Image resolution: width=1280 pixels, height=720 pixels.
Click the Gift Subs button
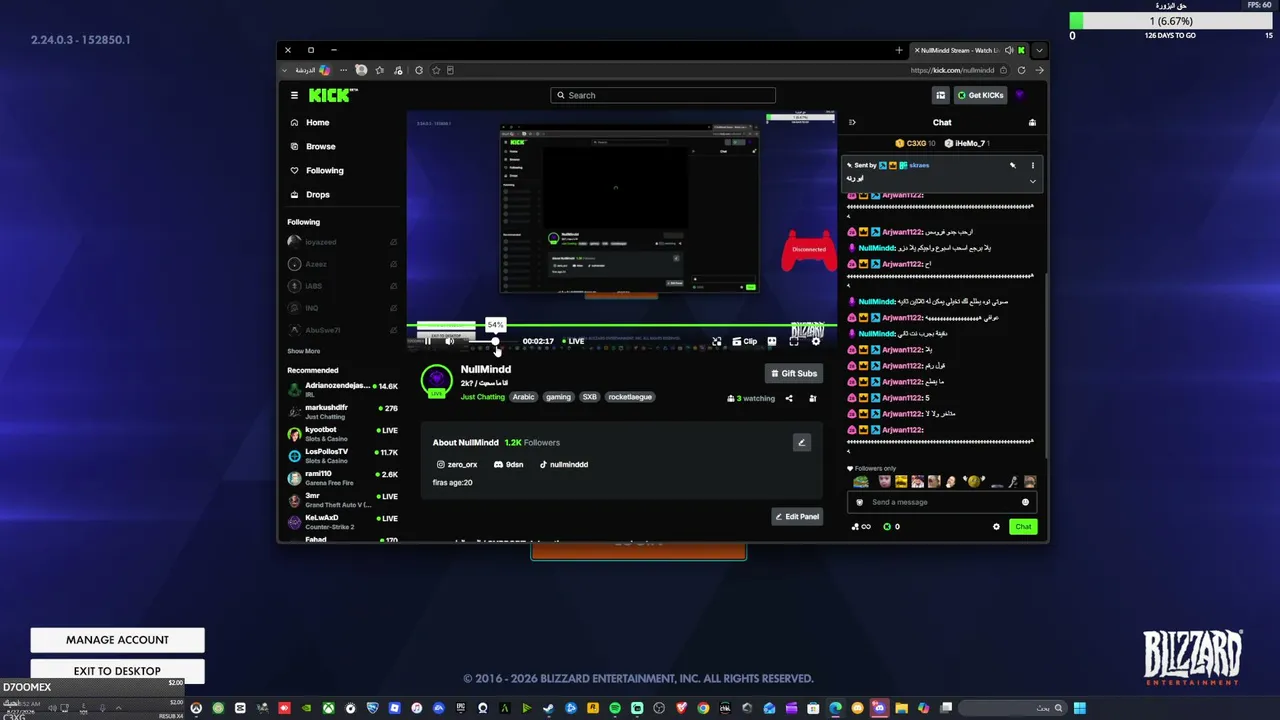pos(794,373)
